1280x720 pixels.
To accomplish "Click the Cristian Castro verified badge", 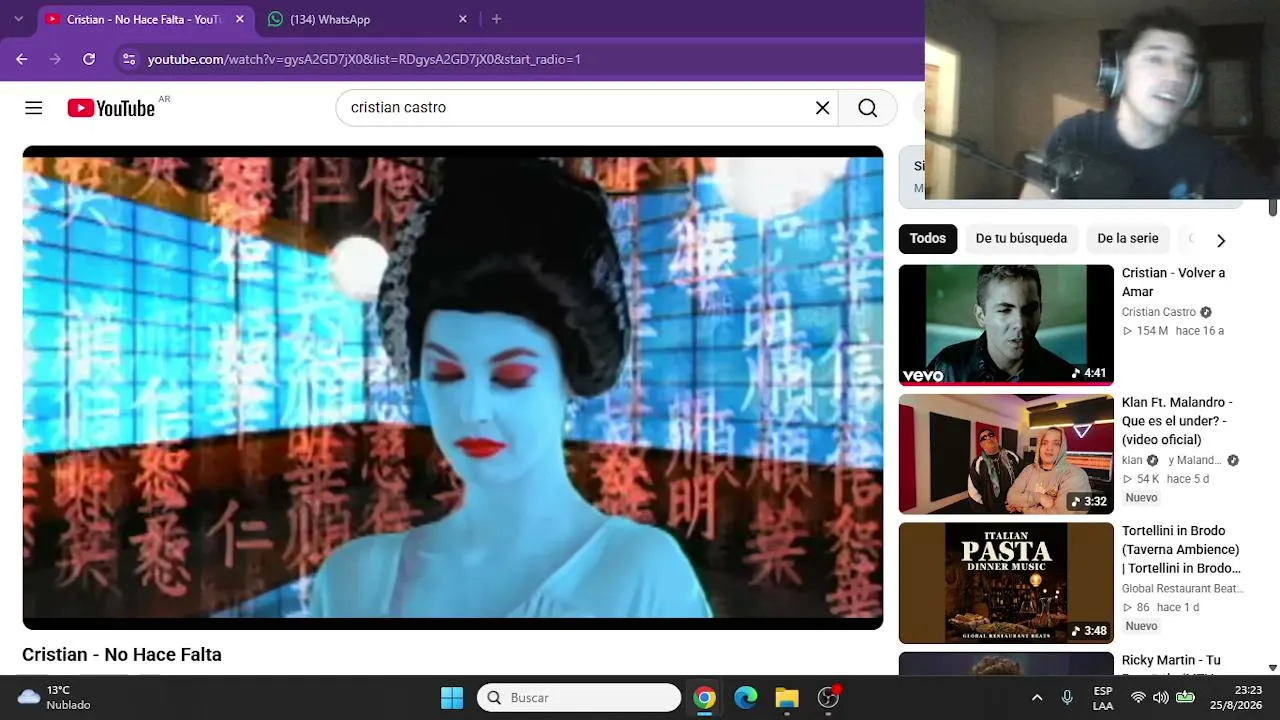I will (x=1206, y=312).
